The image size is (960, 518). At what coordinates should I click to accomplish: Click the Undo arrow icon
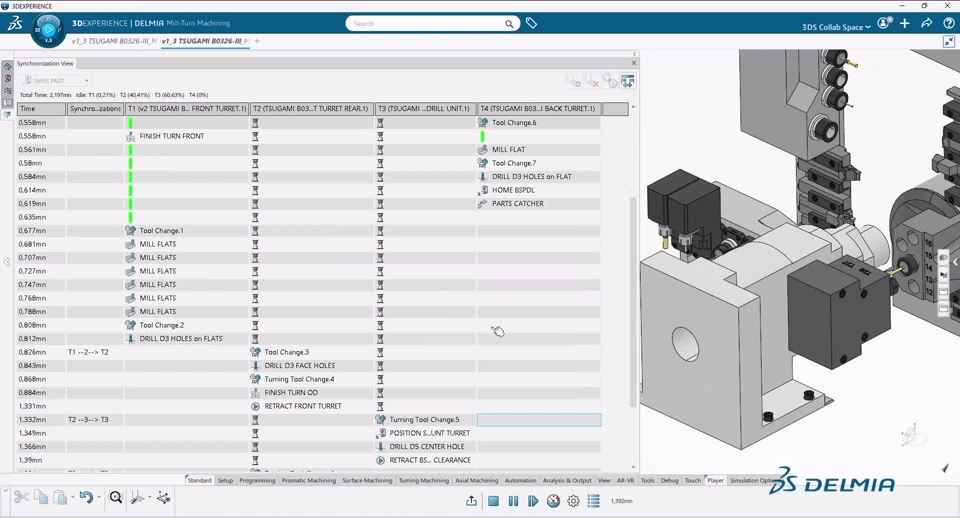coord(86,497)
